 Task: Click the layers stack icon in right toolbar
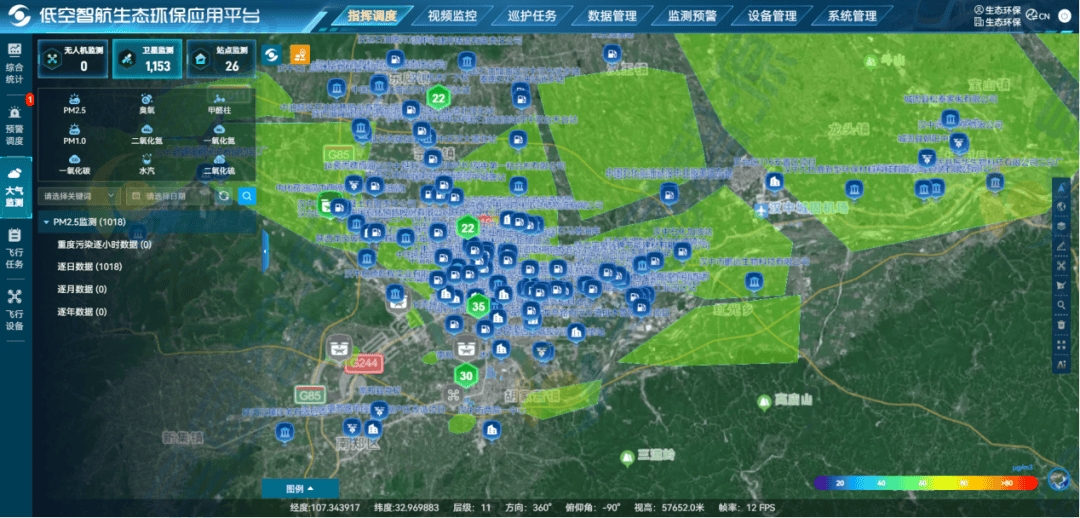tap(1061, 227)
